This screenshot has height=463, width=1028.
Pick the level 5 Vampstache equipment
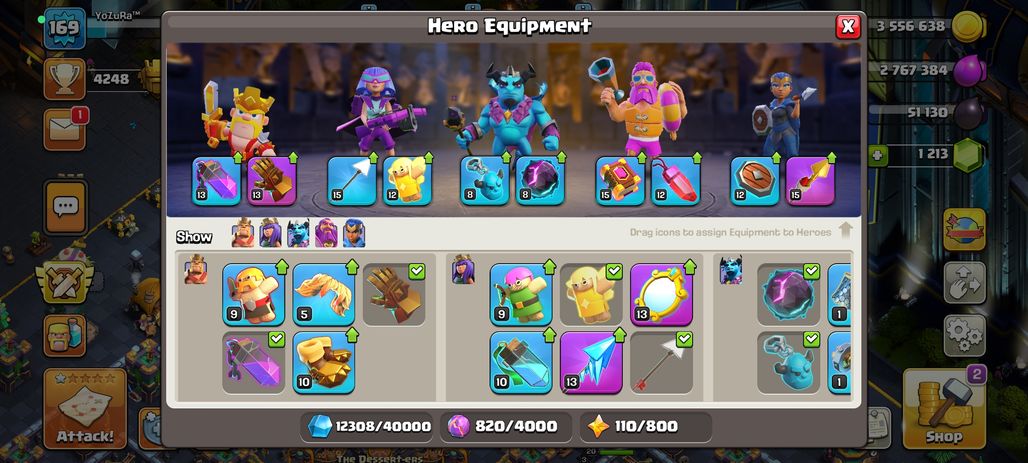point(324,294)
